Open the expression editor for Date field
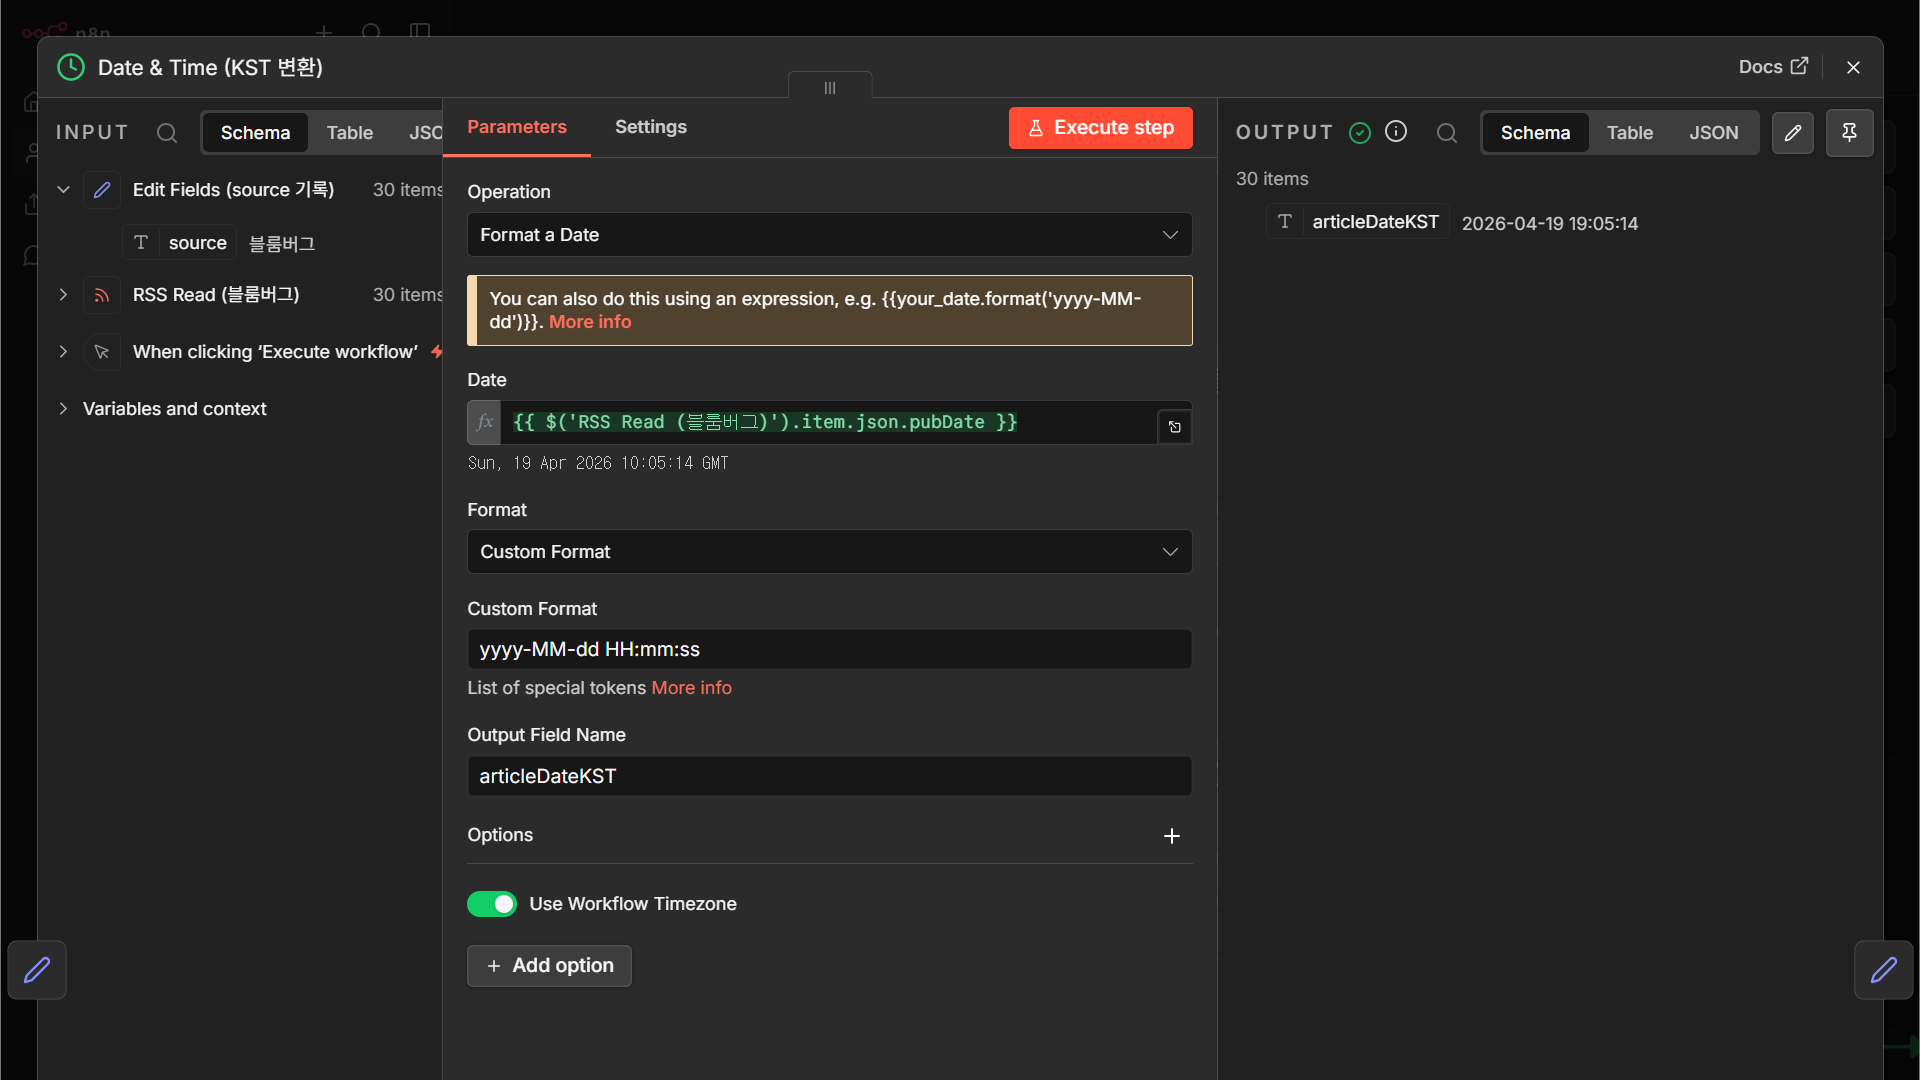The height and width of the screenshot is (1080, 1920). tap(1175, 427)
